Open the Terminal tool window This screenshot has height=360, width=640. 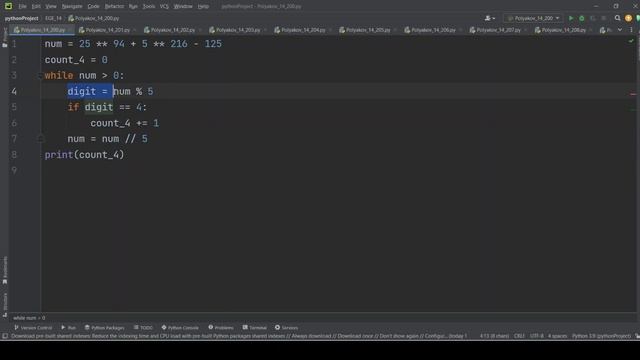pyautogui.click(x=254, y=328)
